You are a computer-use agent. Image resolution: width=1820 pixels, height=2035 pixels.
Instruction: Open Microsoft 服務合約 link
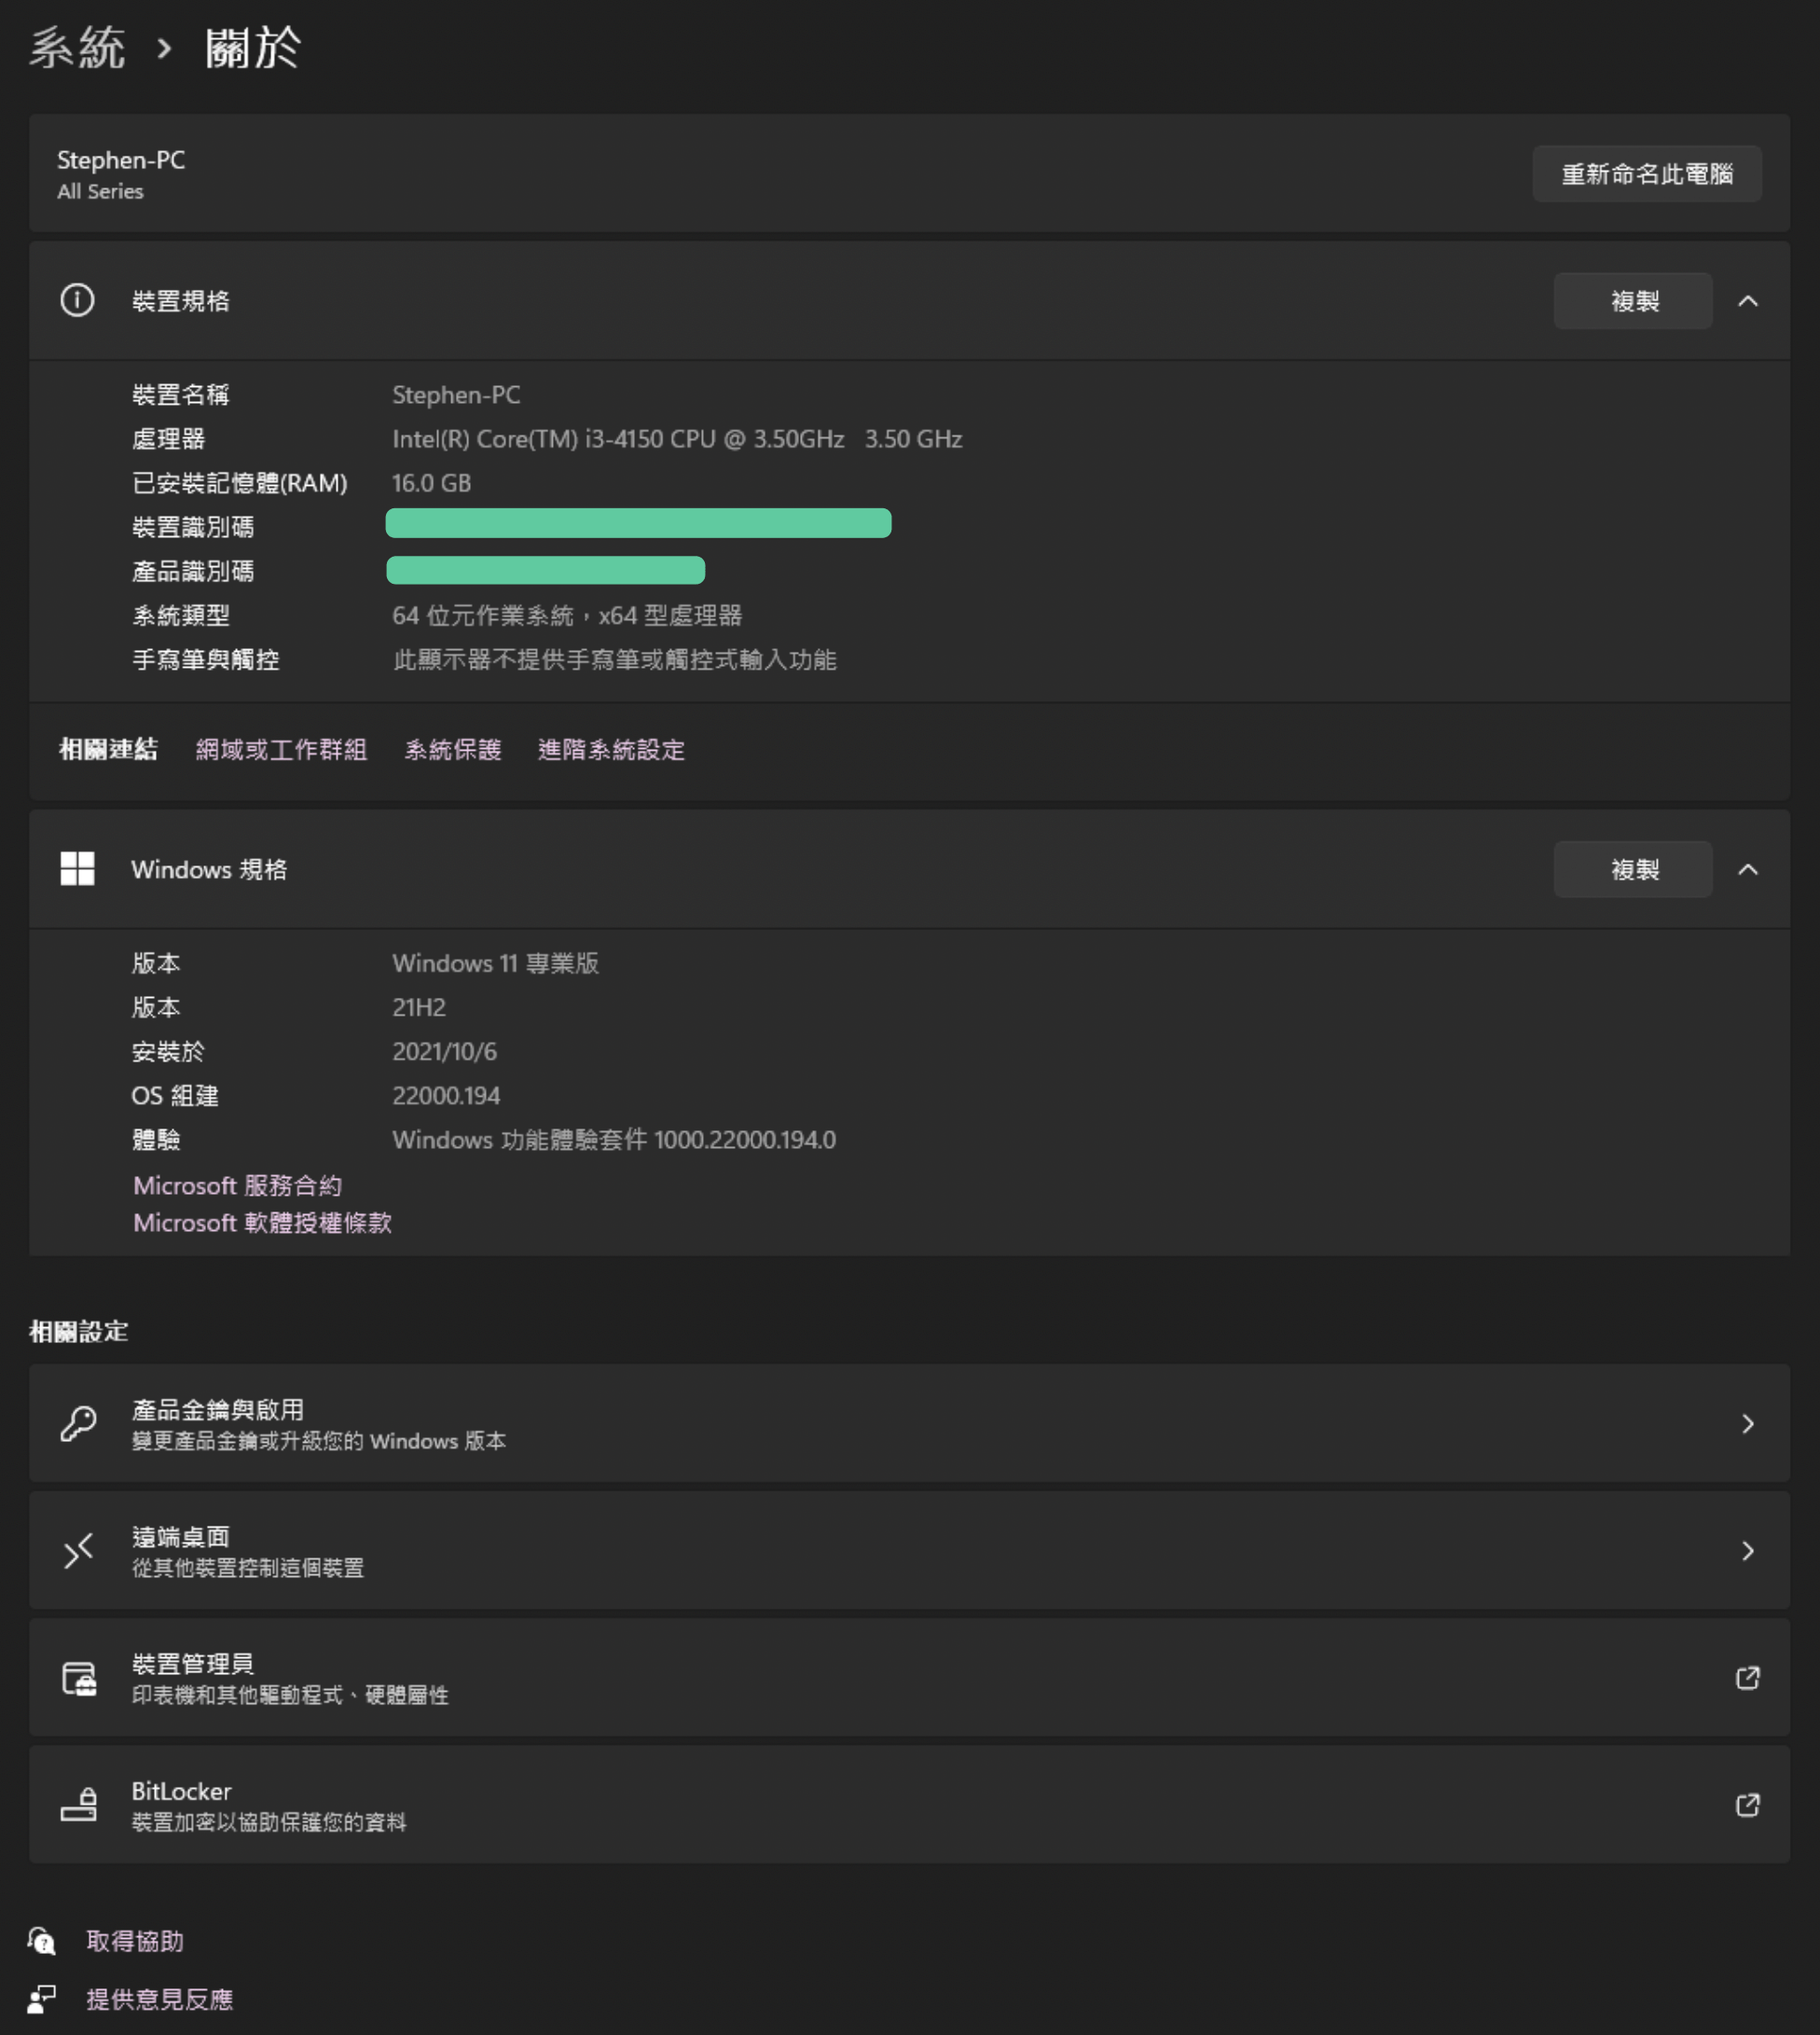pyautogui.click(x=237, y=1185)
